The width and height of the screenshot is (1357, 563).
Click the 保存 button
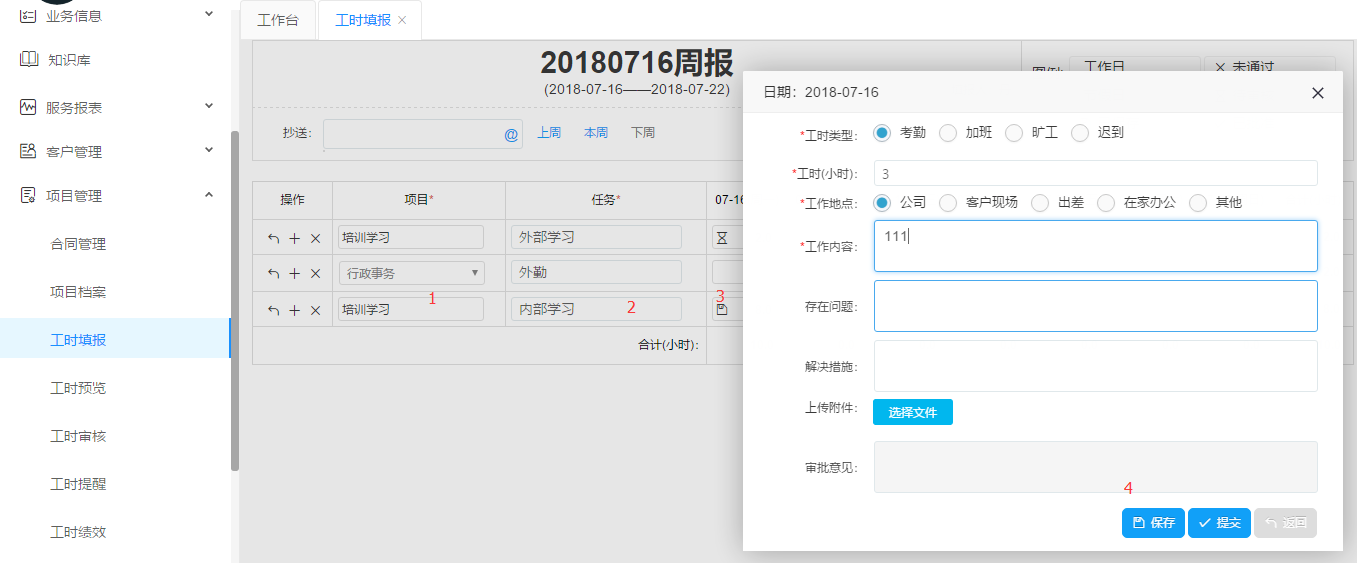[x=1153, y=523]
